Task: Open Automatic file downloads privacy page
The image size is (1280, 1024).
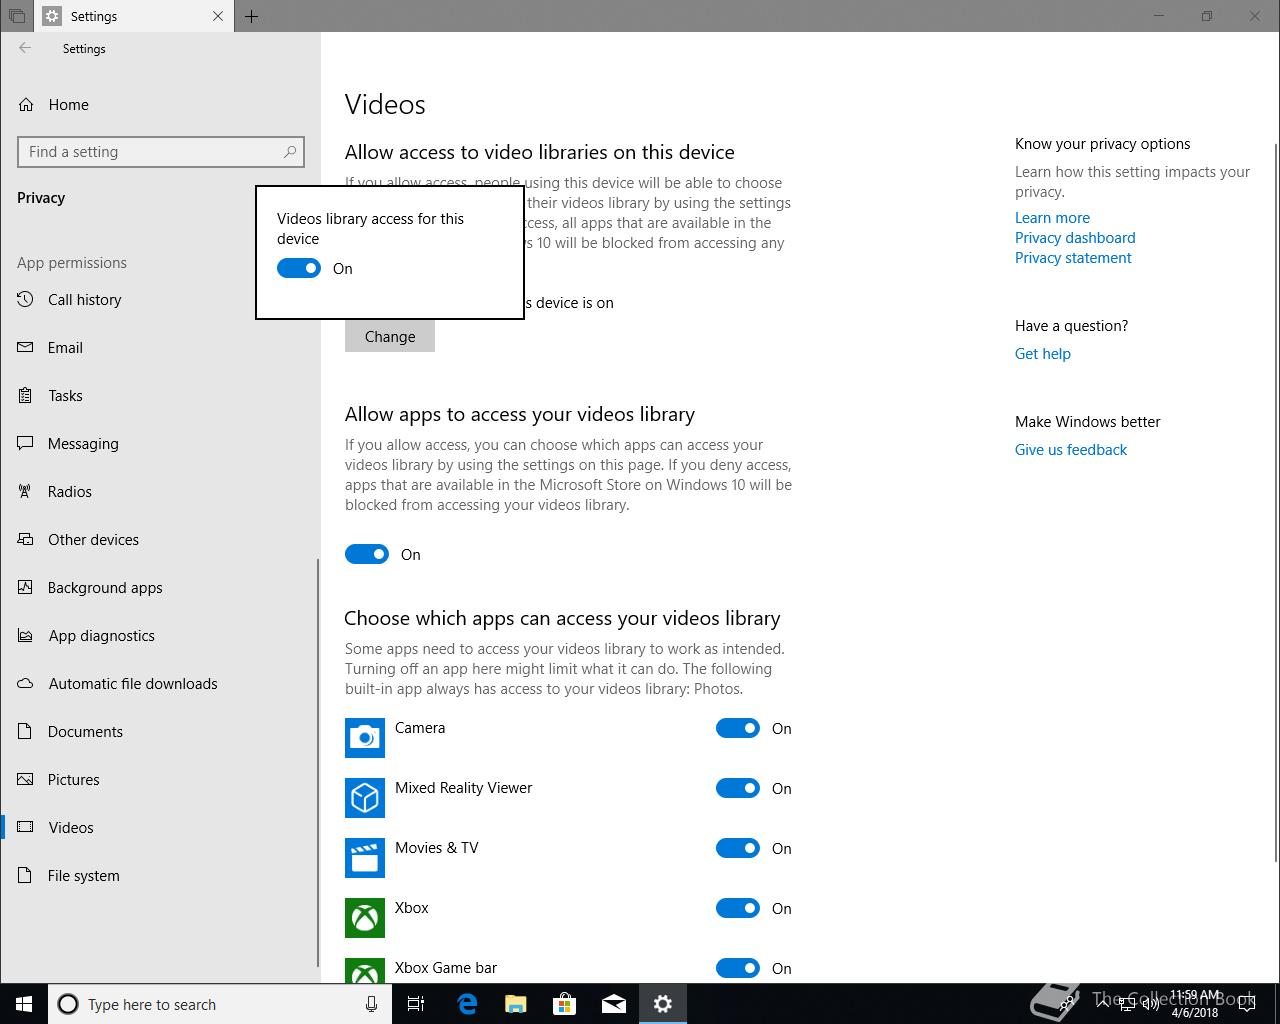Action: click(160, 684)
